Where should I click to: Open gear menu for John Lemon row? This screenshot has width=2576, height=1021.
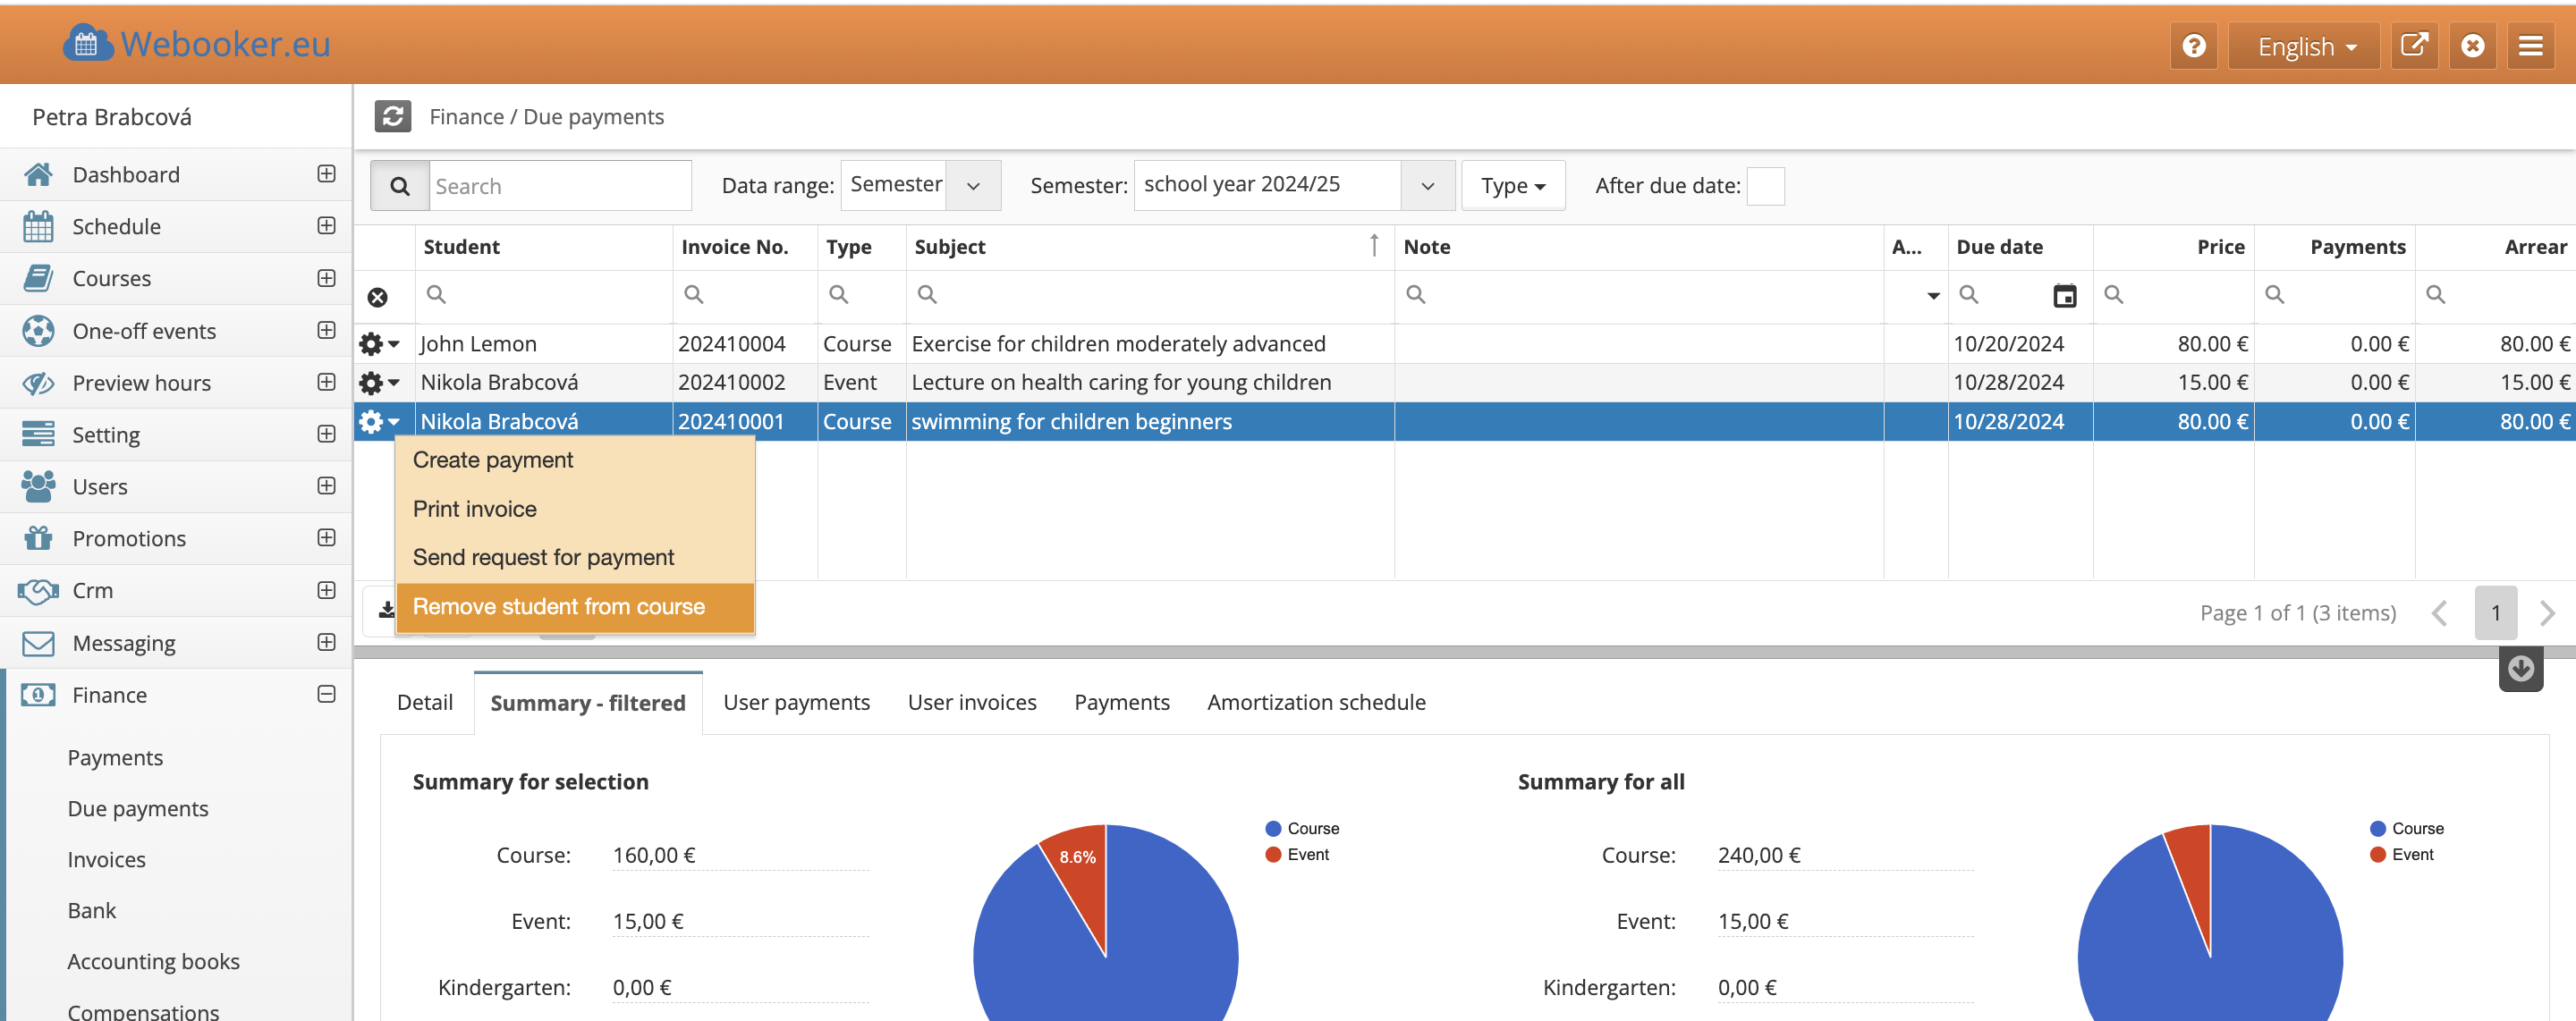pyautogui.click(x=378, y=344)
